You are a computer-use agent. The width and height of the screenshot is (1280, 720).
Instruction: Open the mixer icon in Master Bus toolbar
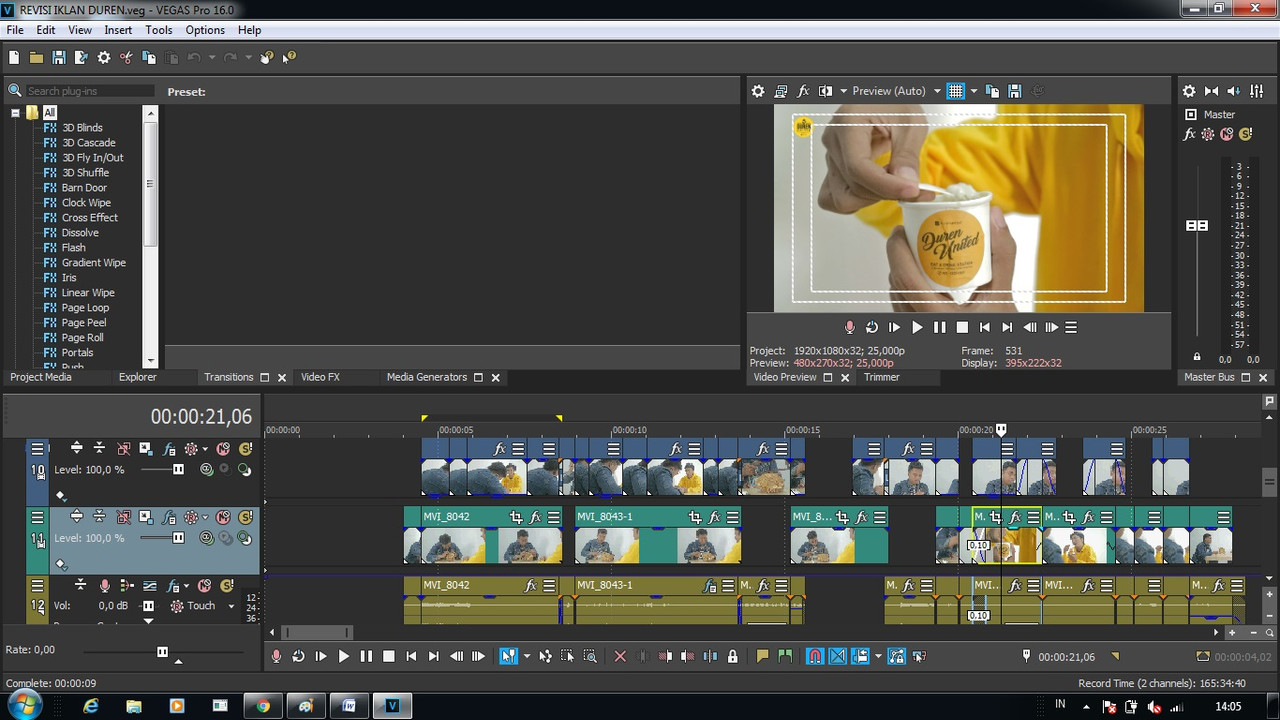[1257, 91]
